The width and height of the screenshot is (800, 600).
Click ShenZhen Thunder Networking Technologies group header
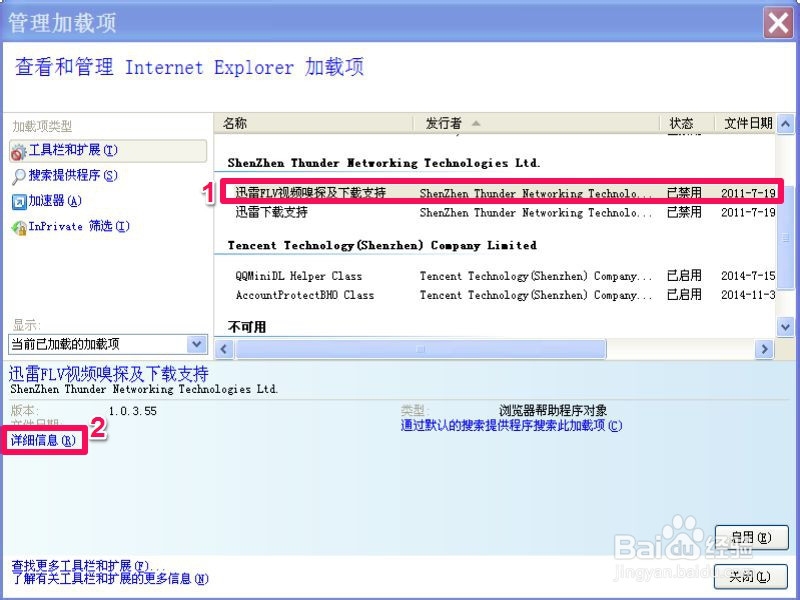[384, 163]
